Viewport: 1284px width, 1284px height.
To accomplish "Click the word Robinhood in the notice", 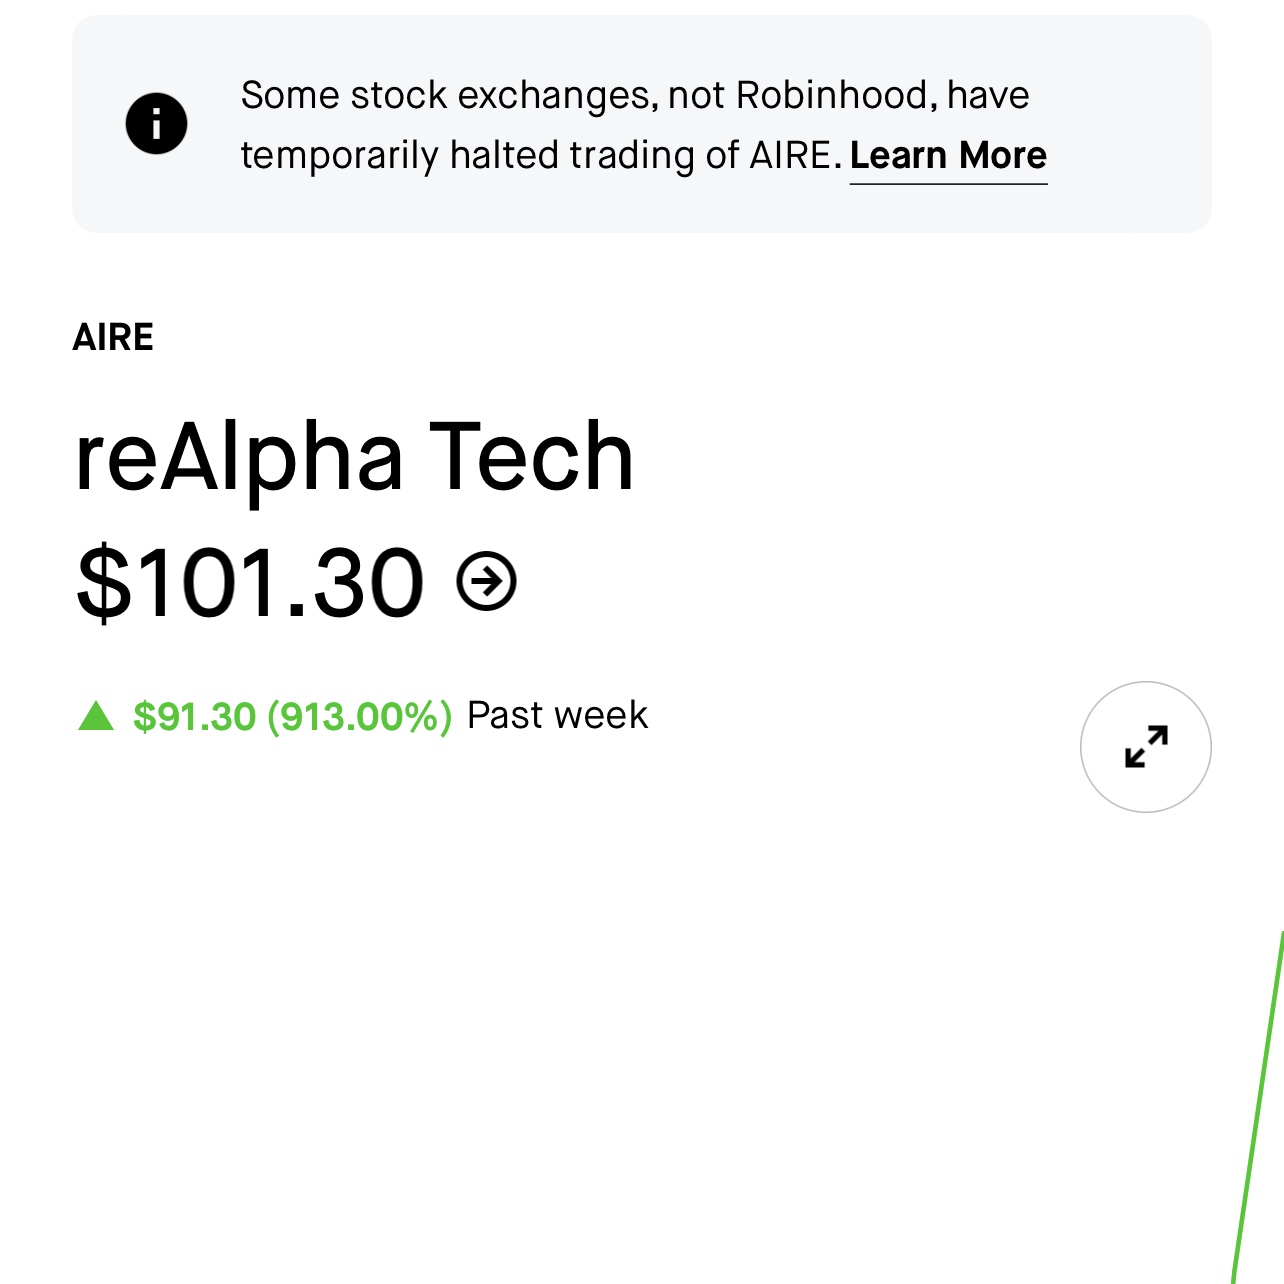I will pos(832,96).
